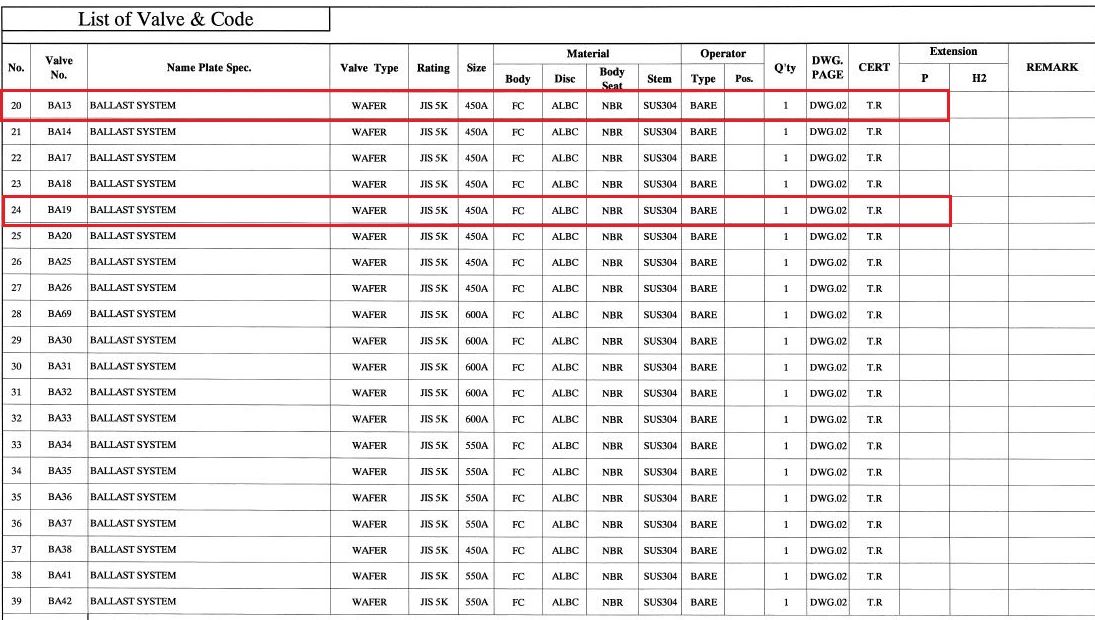Select valve number cell BA13
1095x620 pixels.
point(59,105)
